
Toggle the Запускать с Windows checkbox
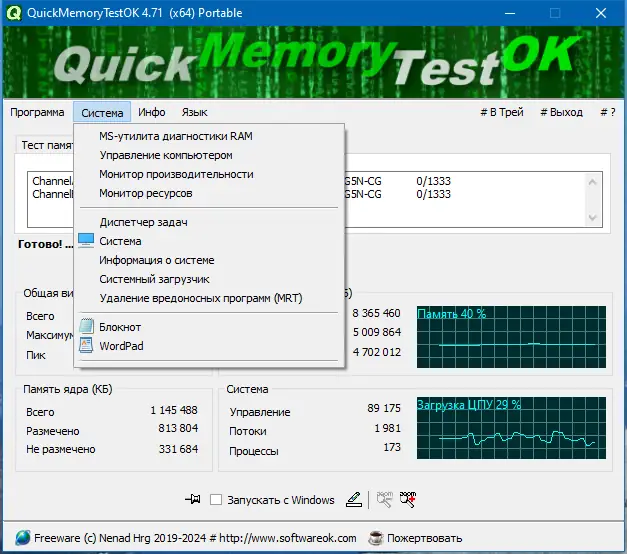pos(216,499)
